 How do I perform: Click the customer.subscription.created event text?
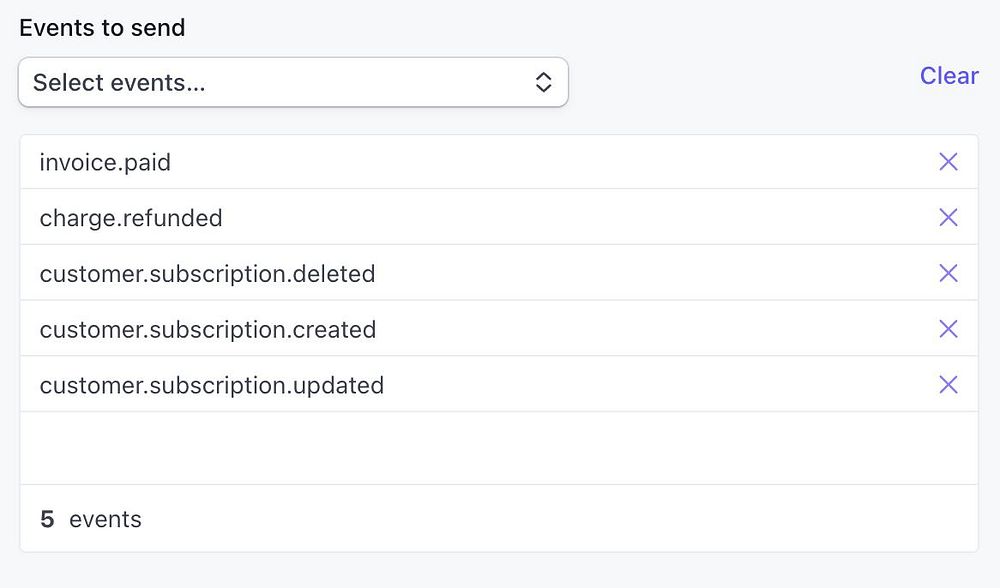[x=208, y=329]
